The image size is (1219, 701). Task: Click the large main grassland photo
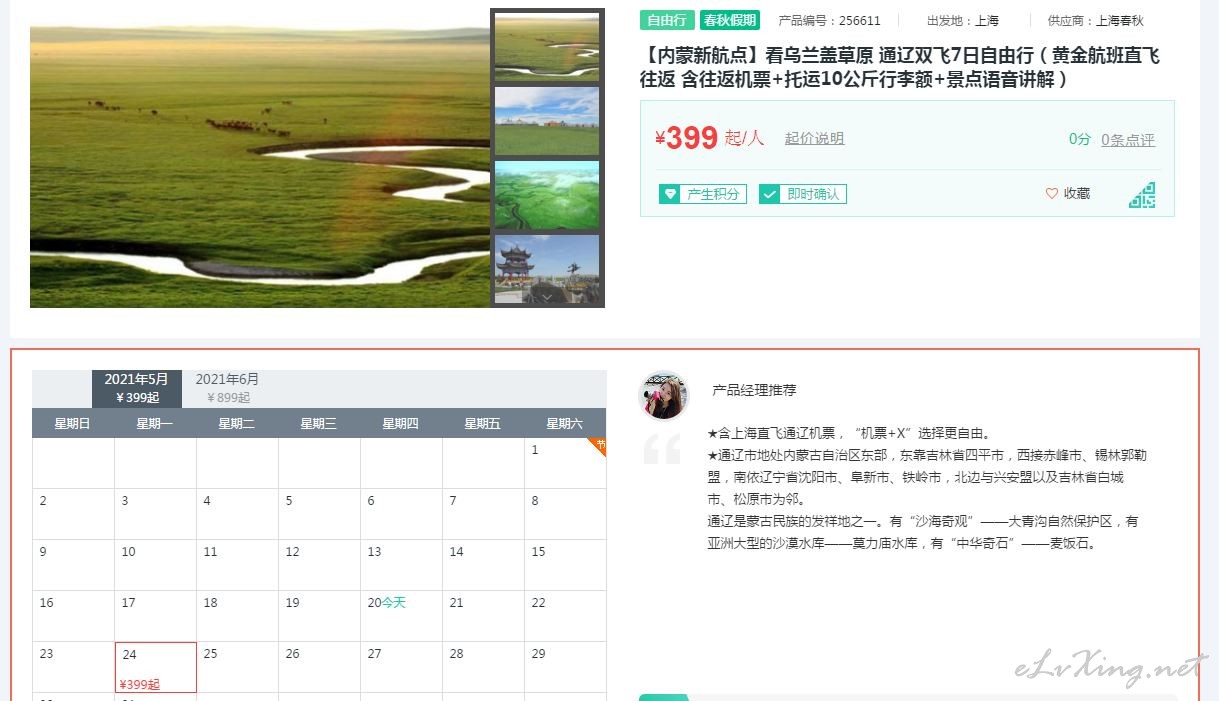pos(260,158)
